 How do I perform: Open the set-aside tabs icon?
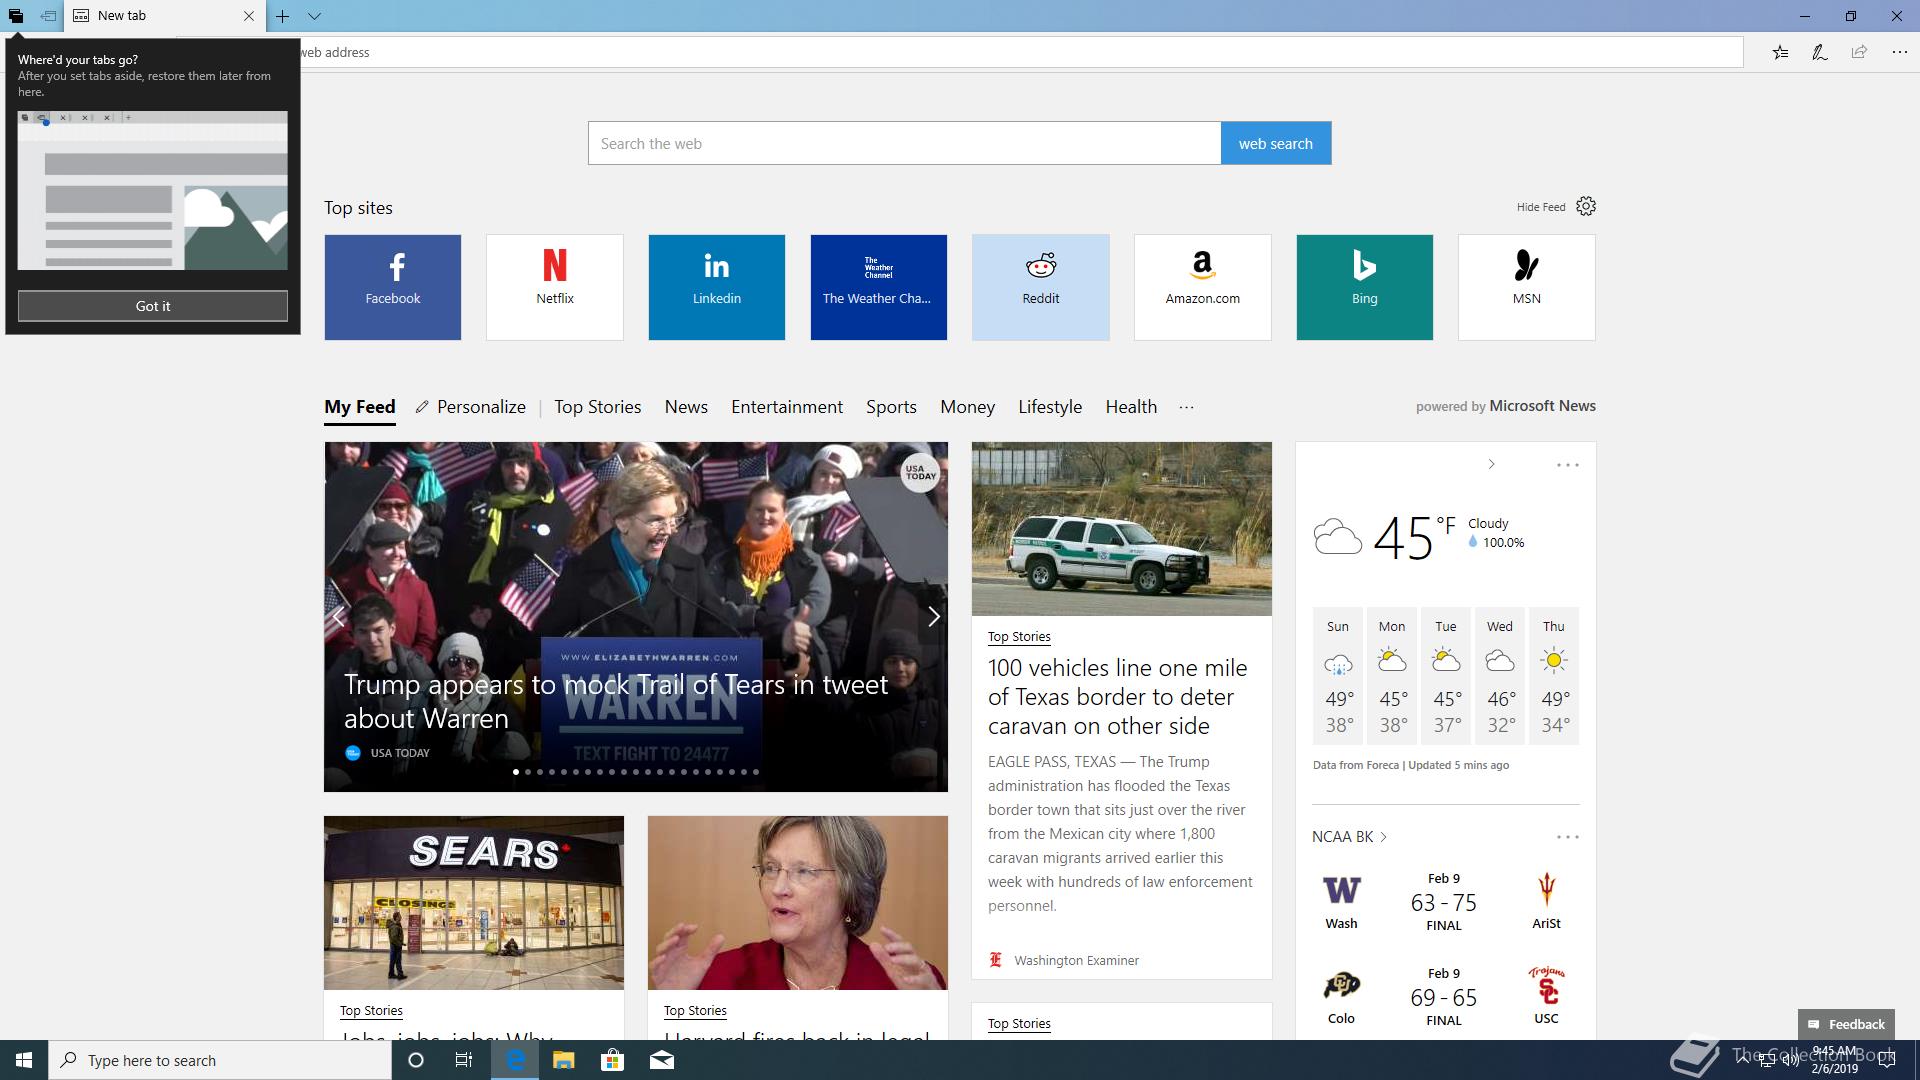pos(16,16)
